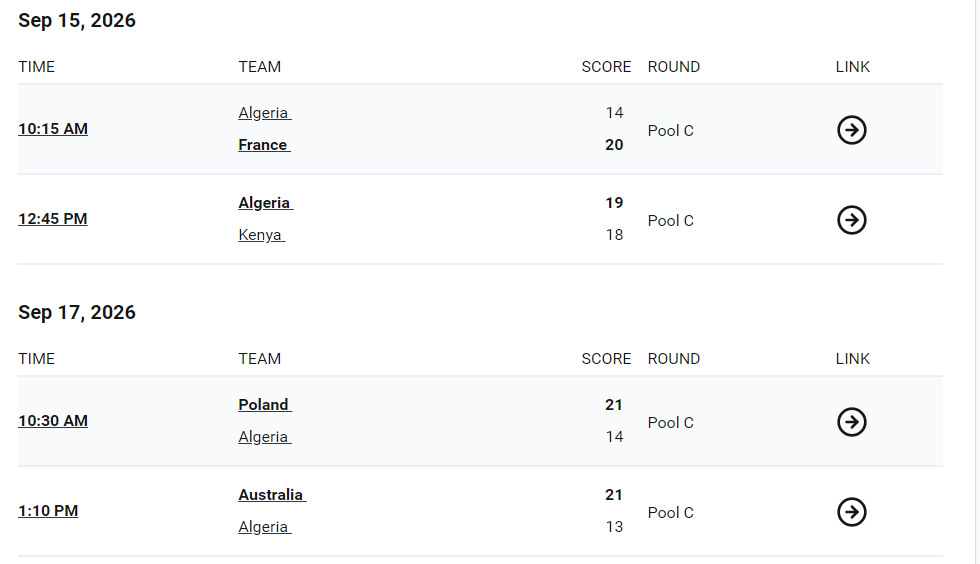Open the 1:10 PM match time link
The image size is (980, 564).
(48, 511)
